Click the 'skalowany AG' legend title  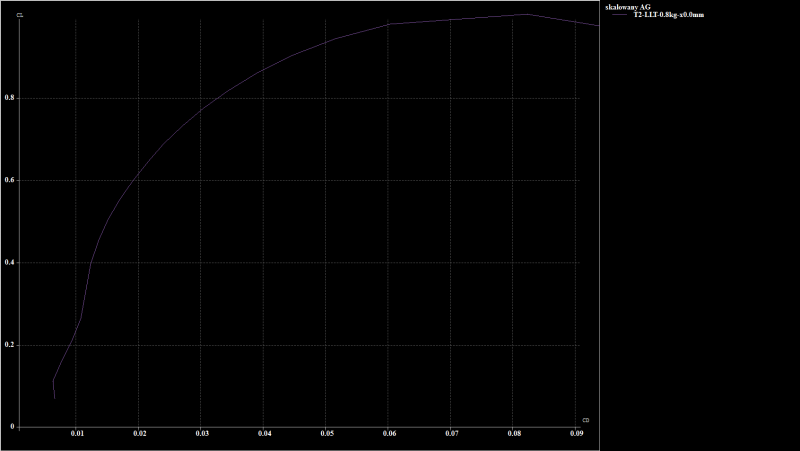[628, 7]
